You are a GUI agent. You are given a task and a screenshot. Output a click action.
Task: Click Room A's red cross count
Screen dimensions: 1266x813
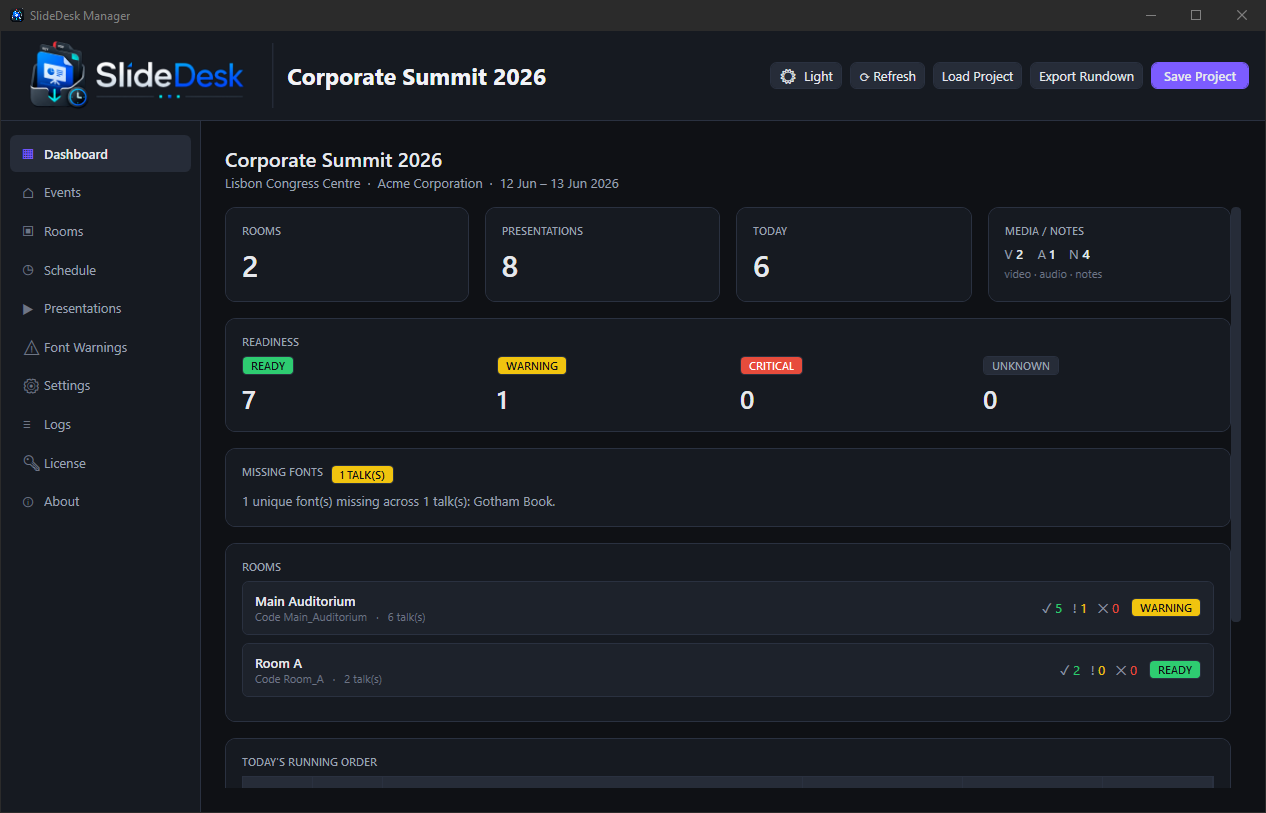(x=1127, y=670)
